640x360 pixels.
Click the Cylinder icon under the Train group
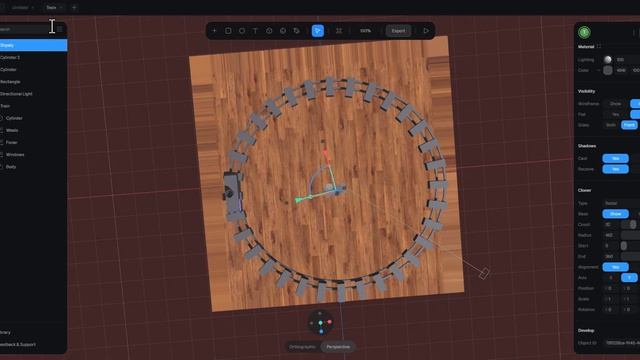1,118
